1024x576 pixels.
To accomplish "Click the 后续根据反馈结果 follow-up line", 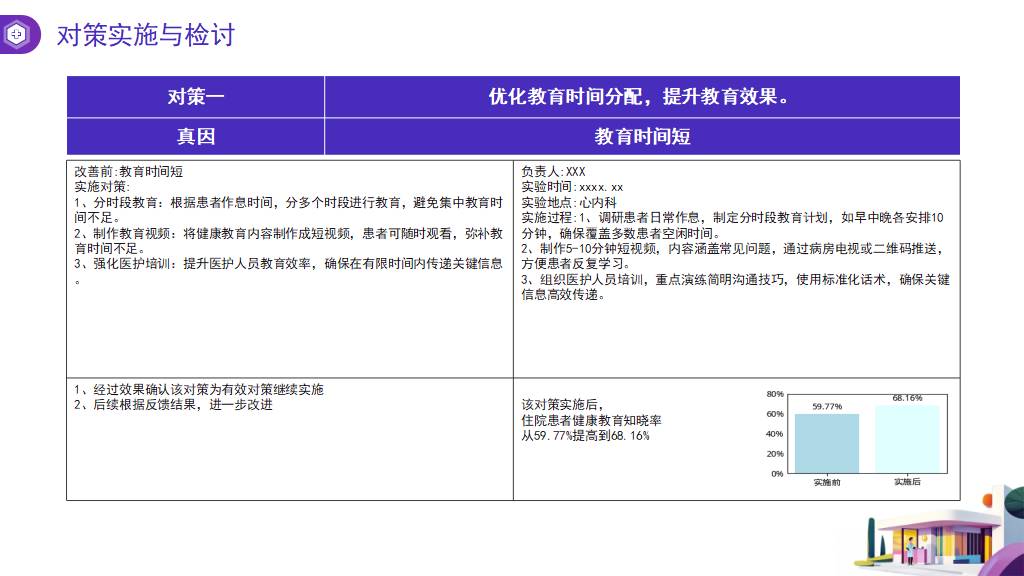I will (x=173, y=405).
